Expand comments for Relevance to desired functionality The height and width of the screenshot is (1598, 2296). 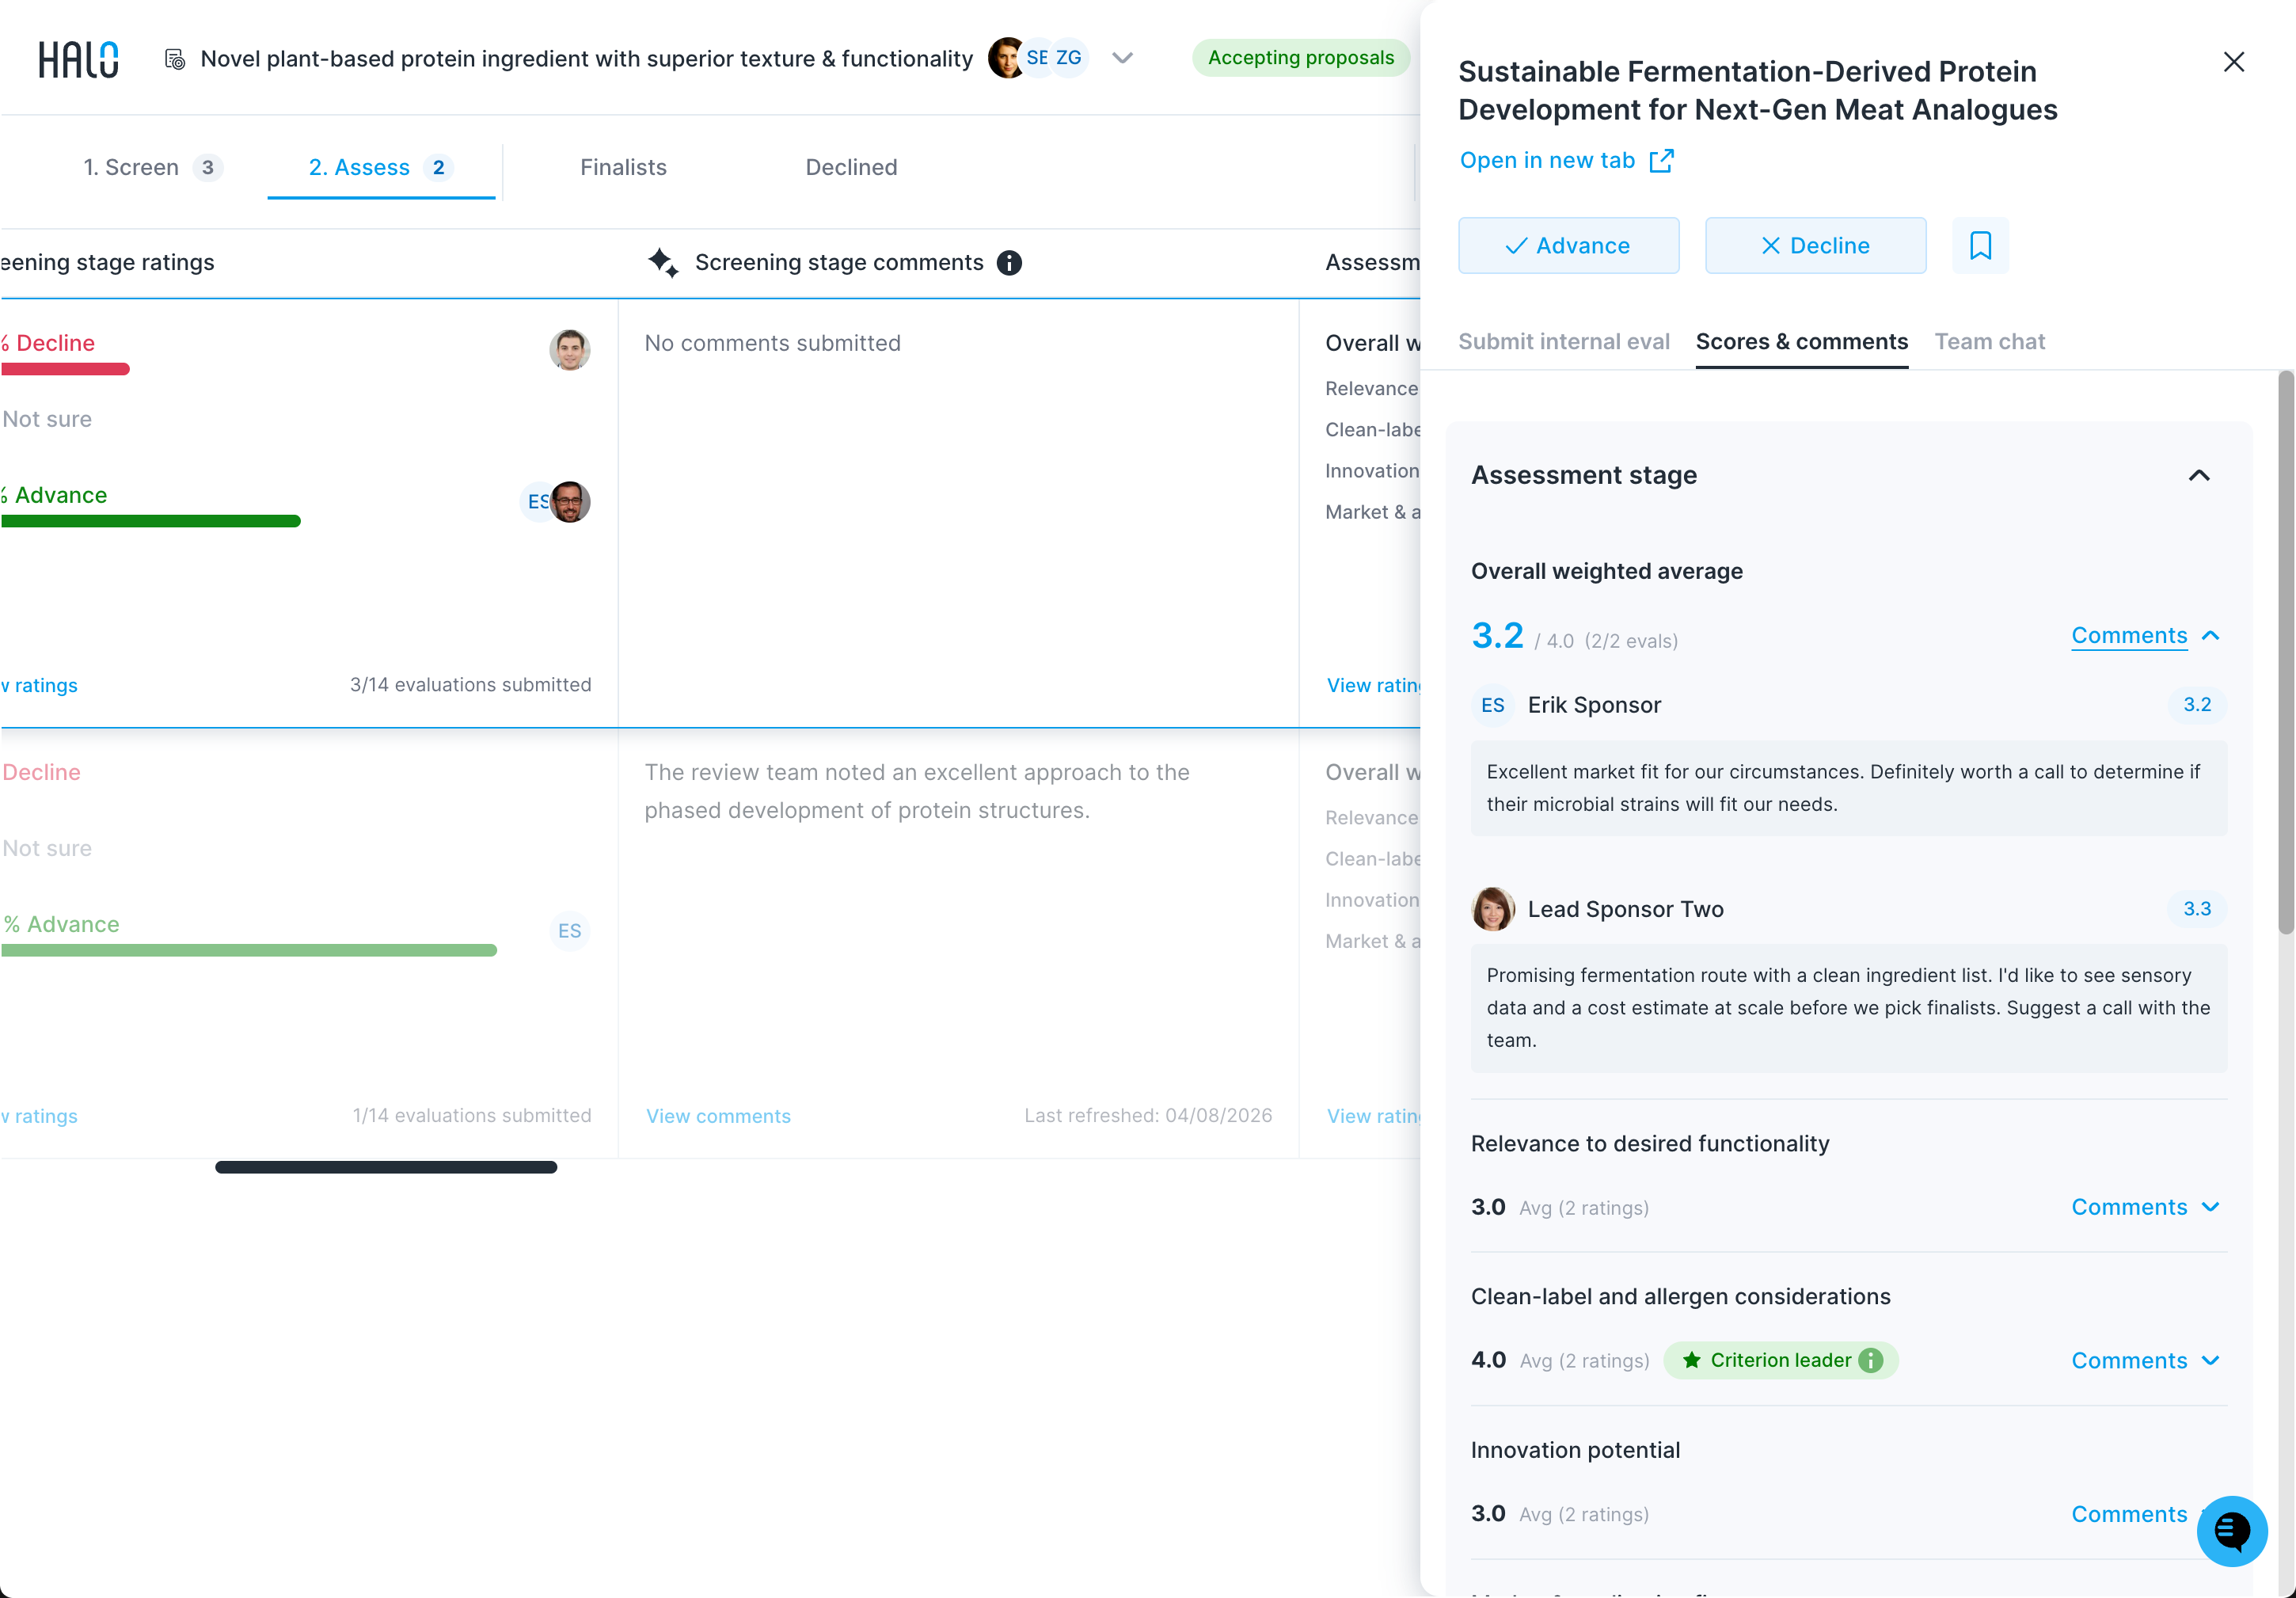[2145, 1207]
